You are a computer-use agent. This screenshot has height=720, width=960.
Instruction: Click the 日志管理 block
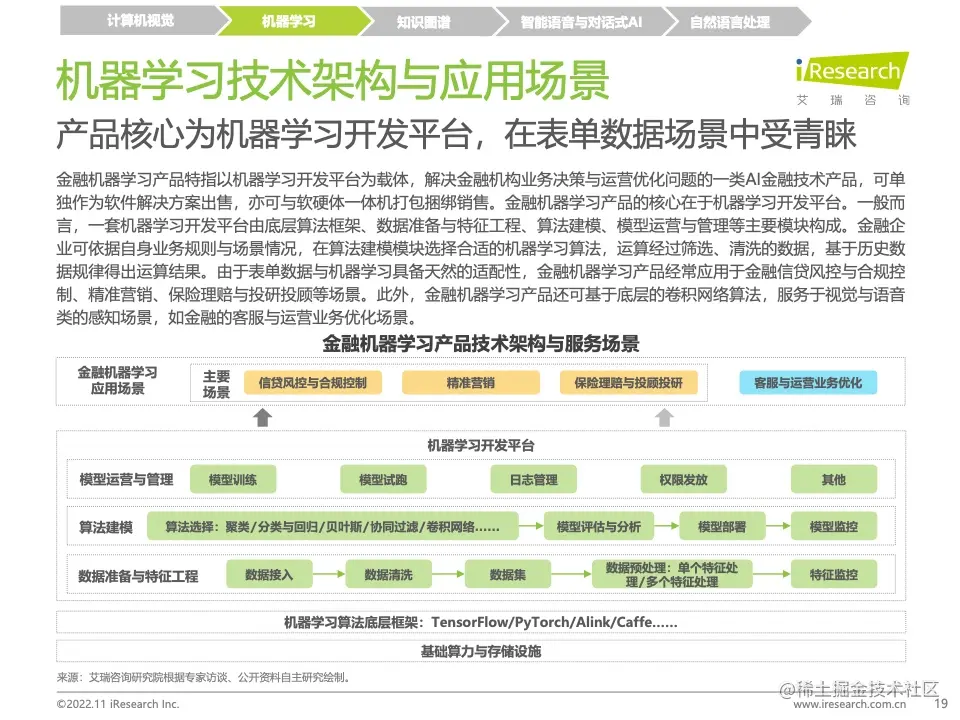pos(533,479)
